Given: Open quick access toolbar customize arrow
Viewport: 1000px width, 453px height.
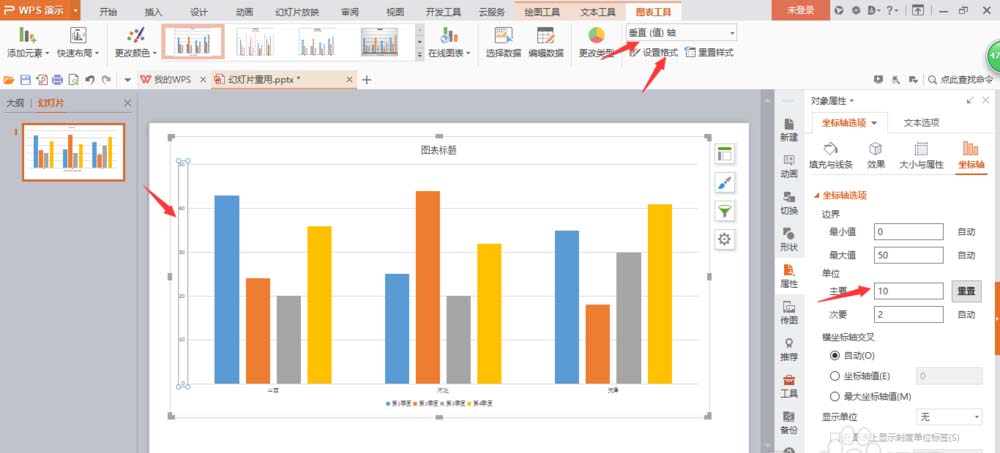Looking at the screenshot, I should [128, 80].
